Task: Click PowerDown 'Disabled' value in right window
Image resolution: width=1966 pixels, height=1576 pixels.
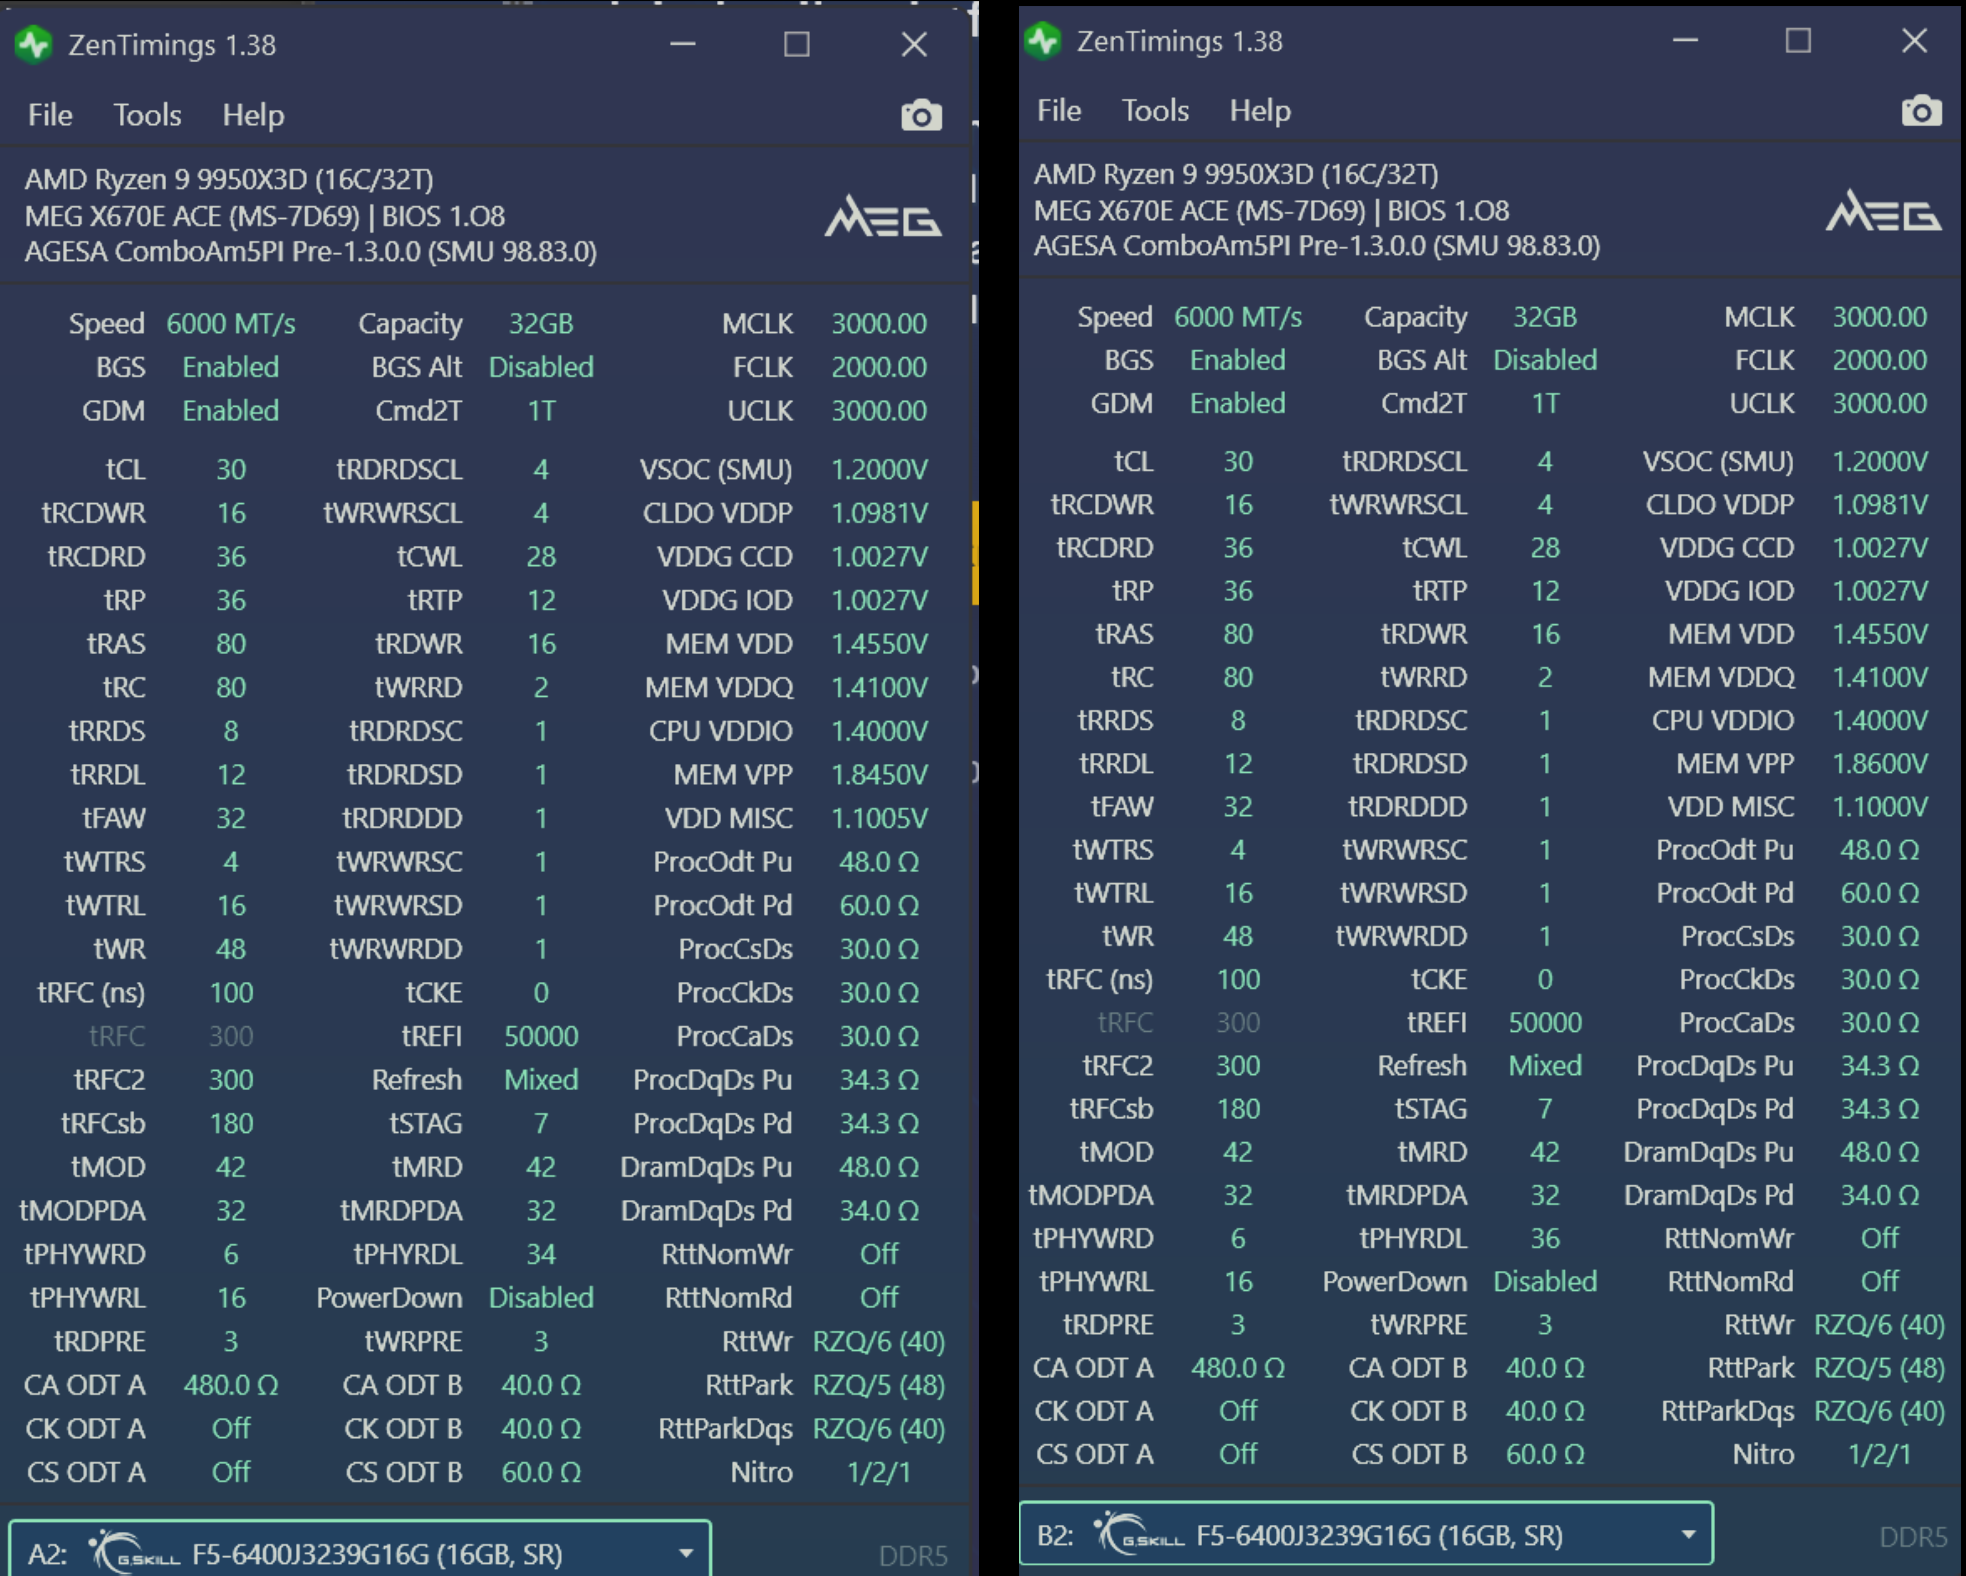Action: tap(1545, 1282)
